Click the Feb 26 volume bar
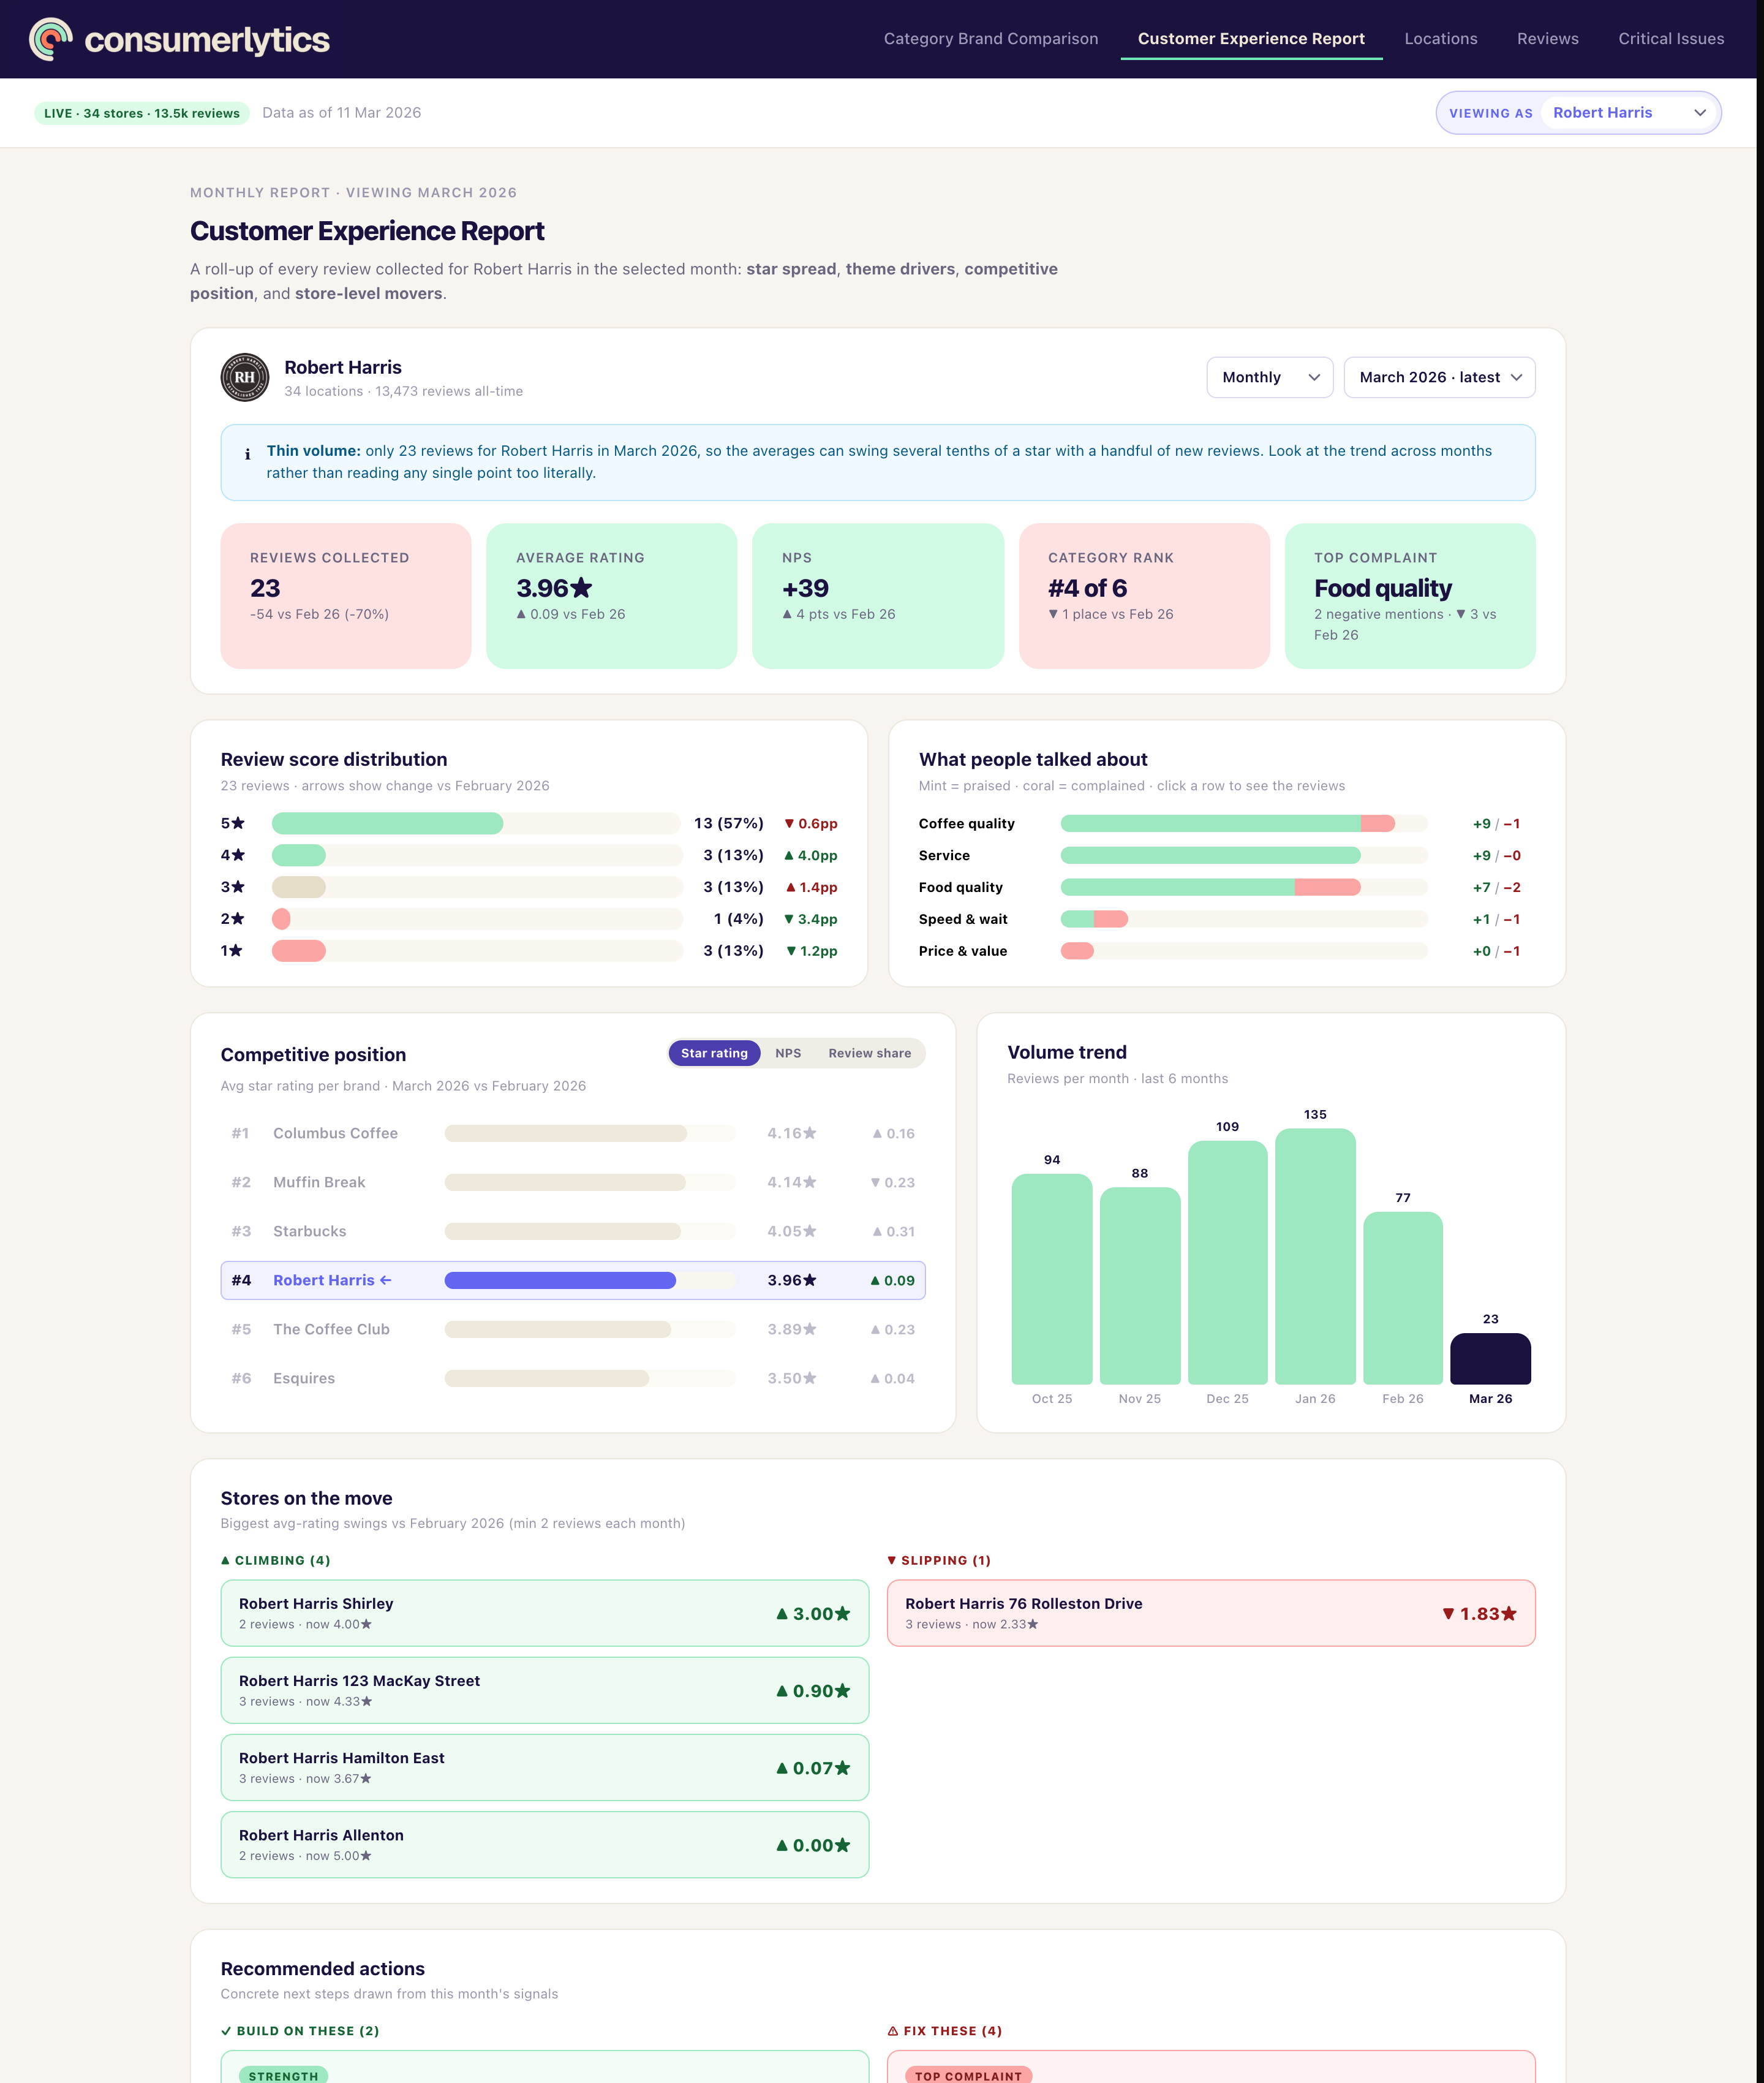This screenshot has height=2083, width=1764. (x=1403, y=1298)
